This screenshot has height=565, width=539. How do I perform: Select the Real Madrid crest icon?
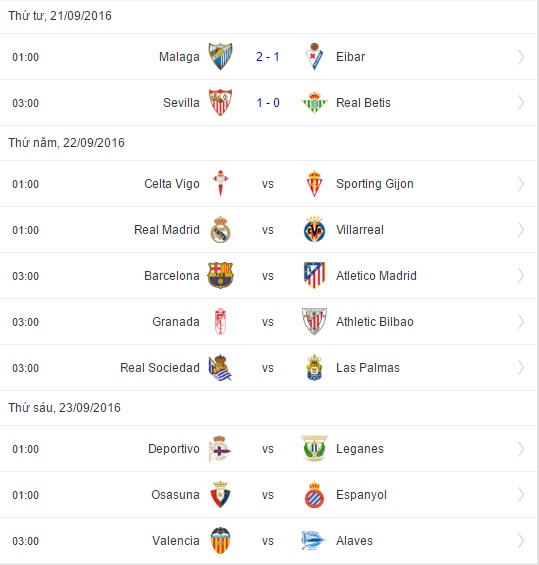click(x=220, y=230)
